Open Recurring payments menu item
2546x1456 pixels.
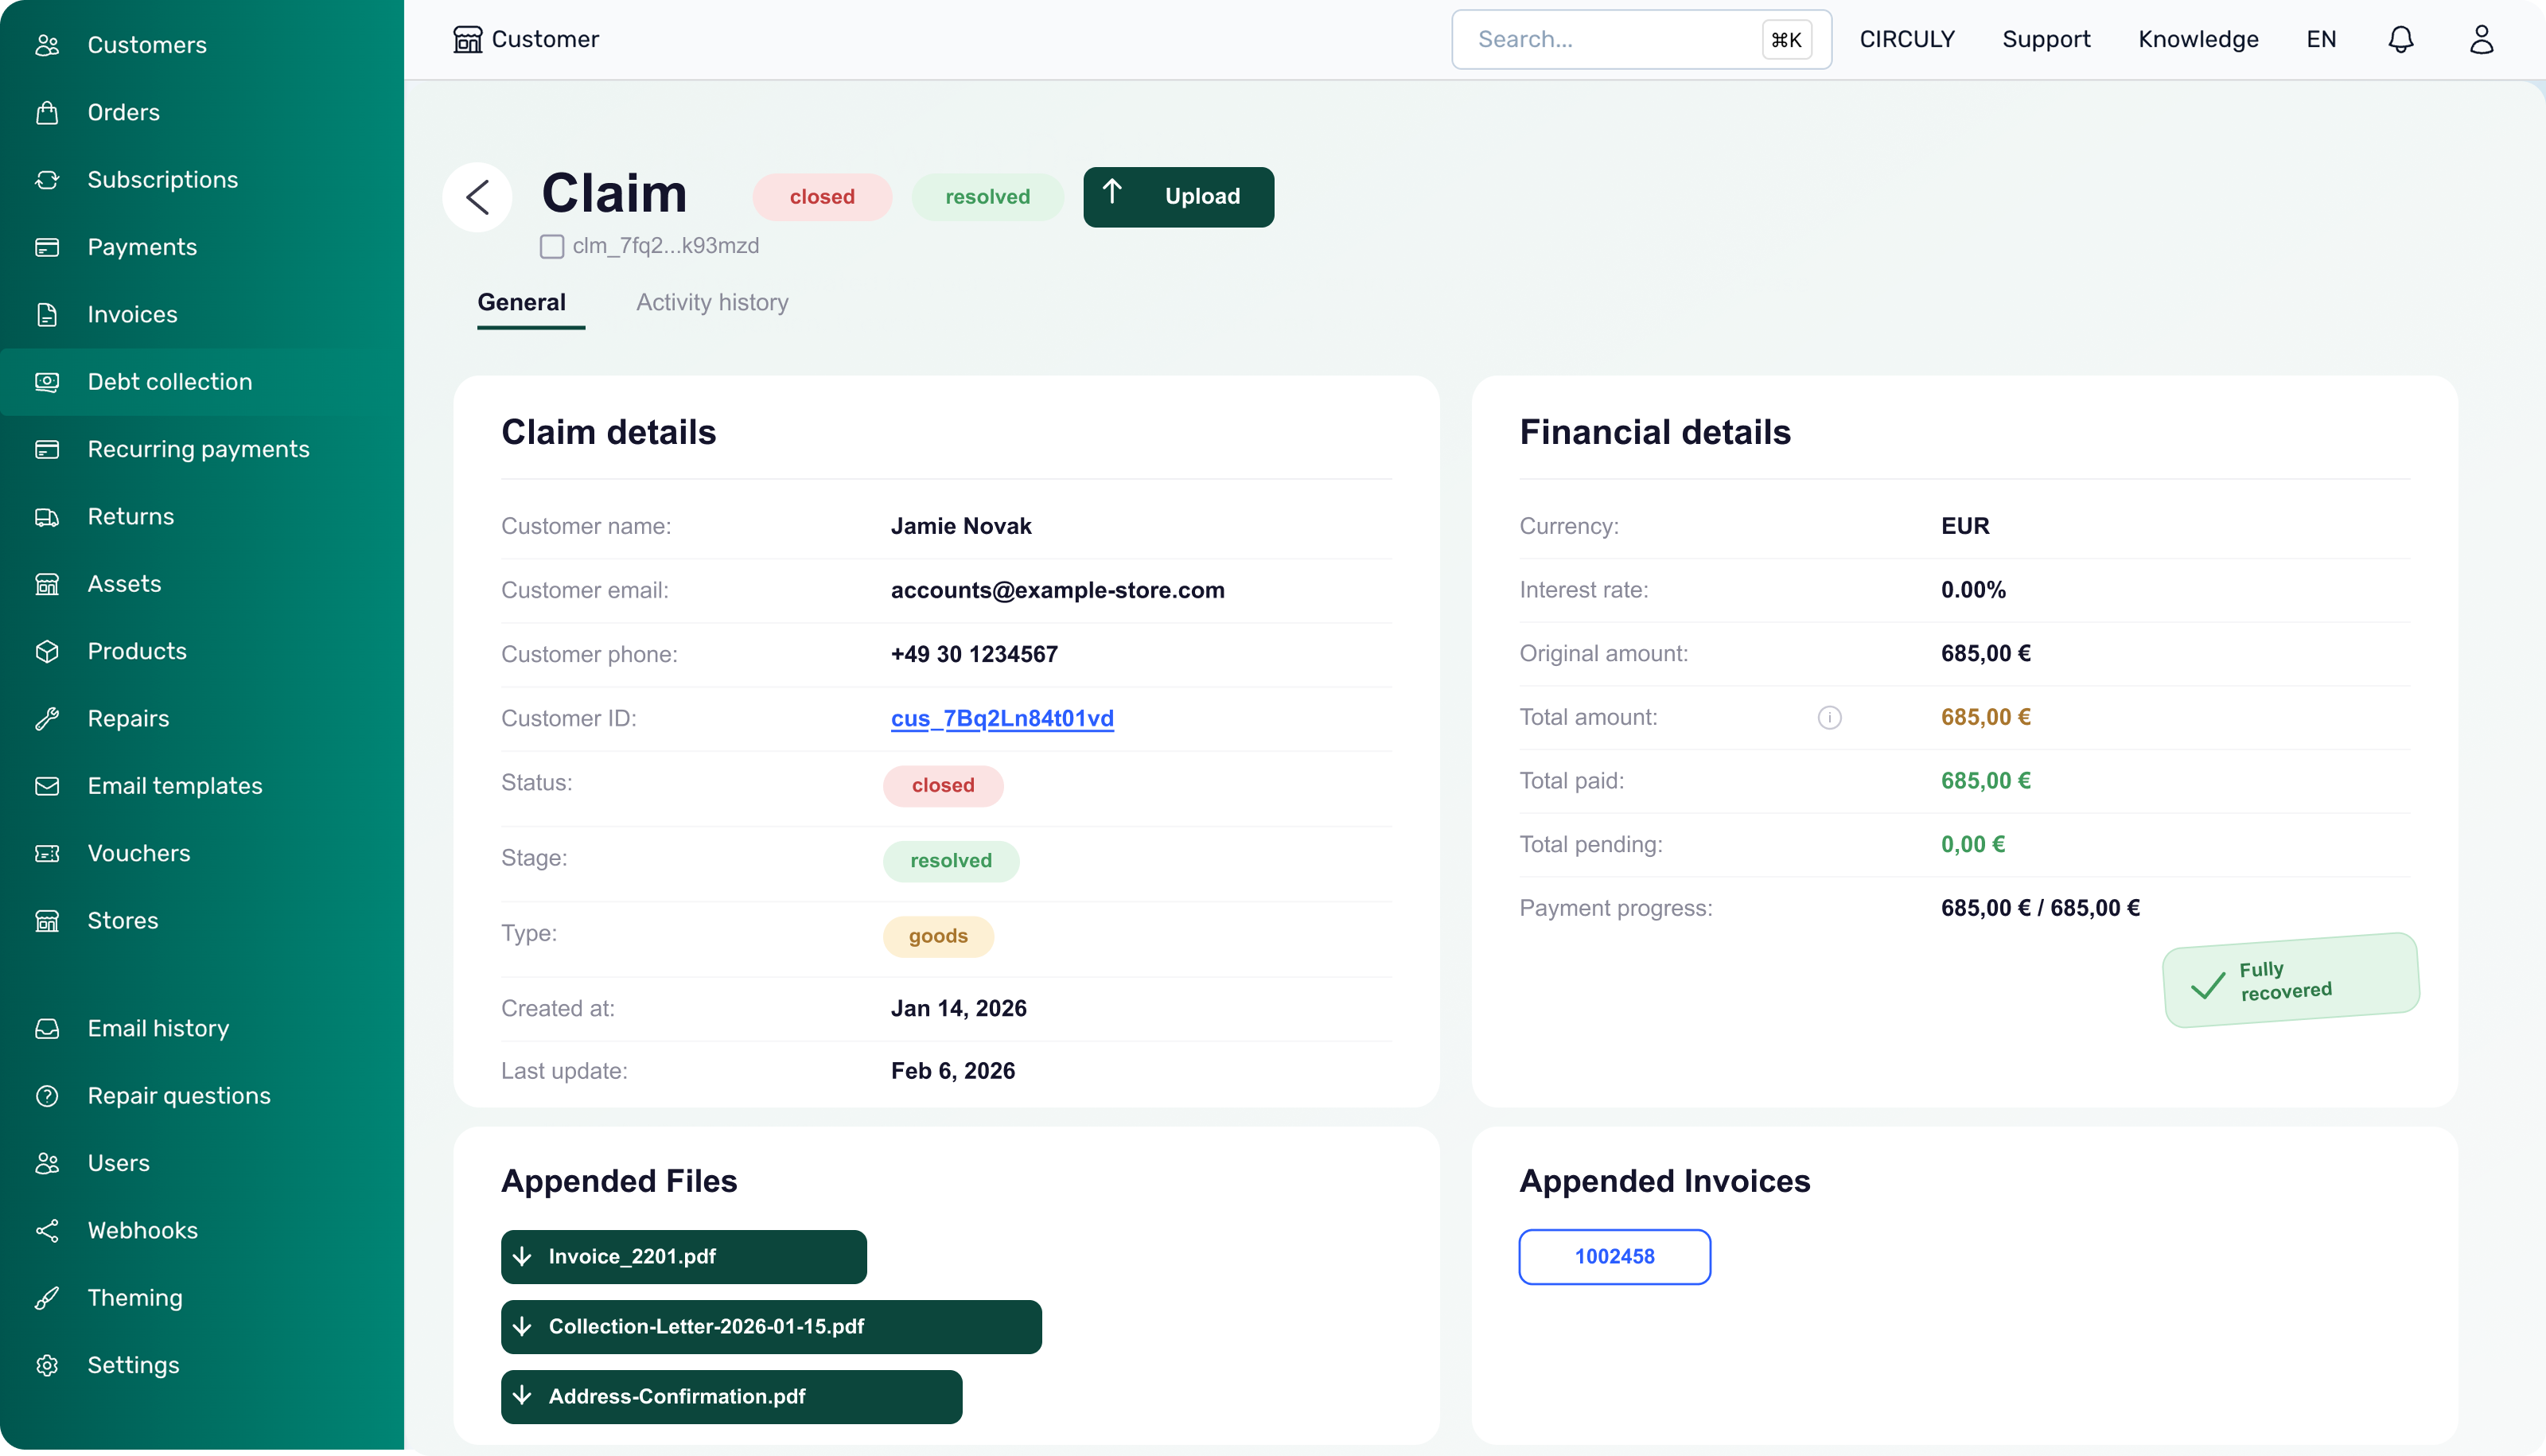pos(202,449)
